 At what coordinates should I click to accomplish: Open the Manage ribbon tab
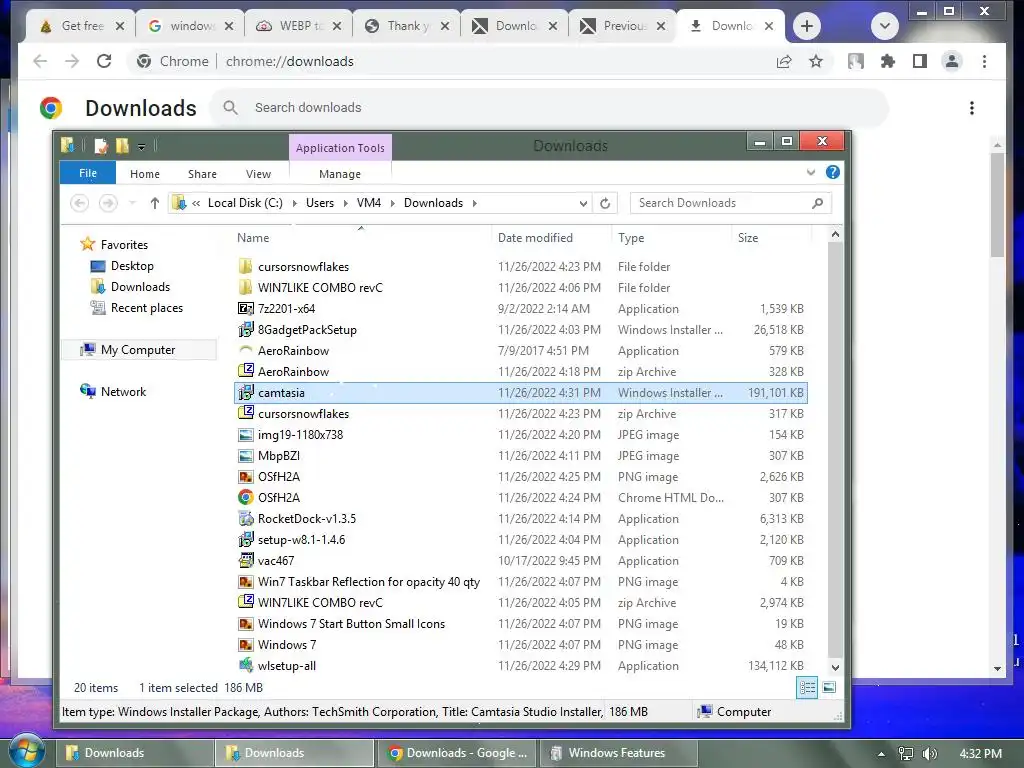[x=340, y=174]
